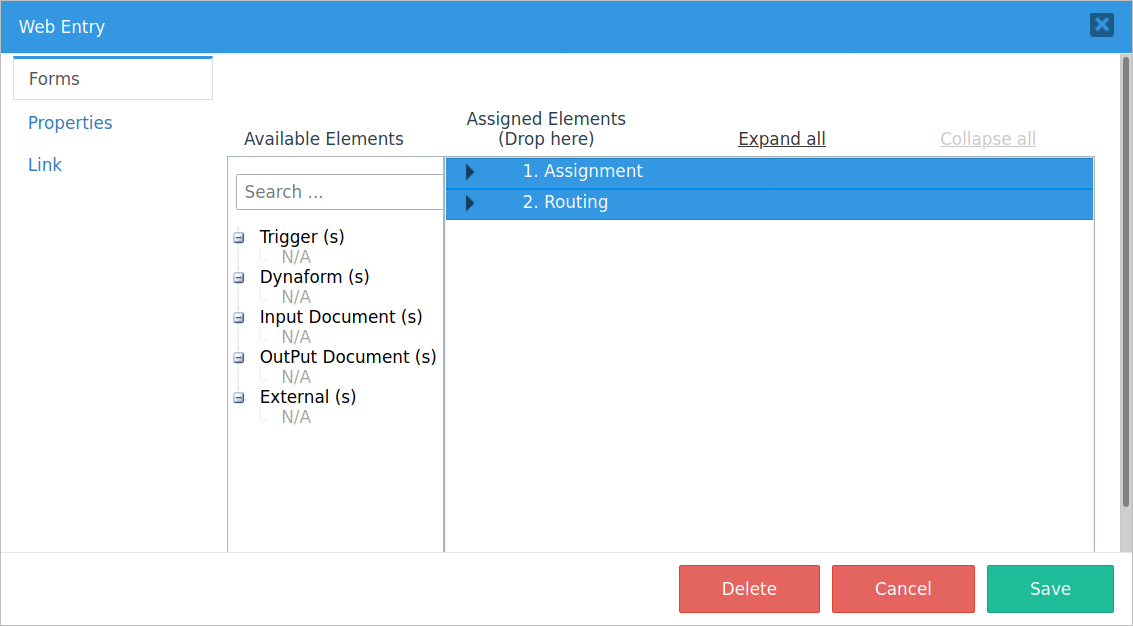The image size is (1133, 626).
Task: Collapse the External (s) tree node
Action: [x=239, y=398]
